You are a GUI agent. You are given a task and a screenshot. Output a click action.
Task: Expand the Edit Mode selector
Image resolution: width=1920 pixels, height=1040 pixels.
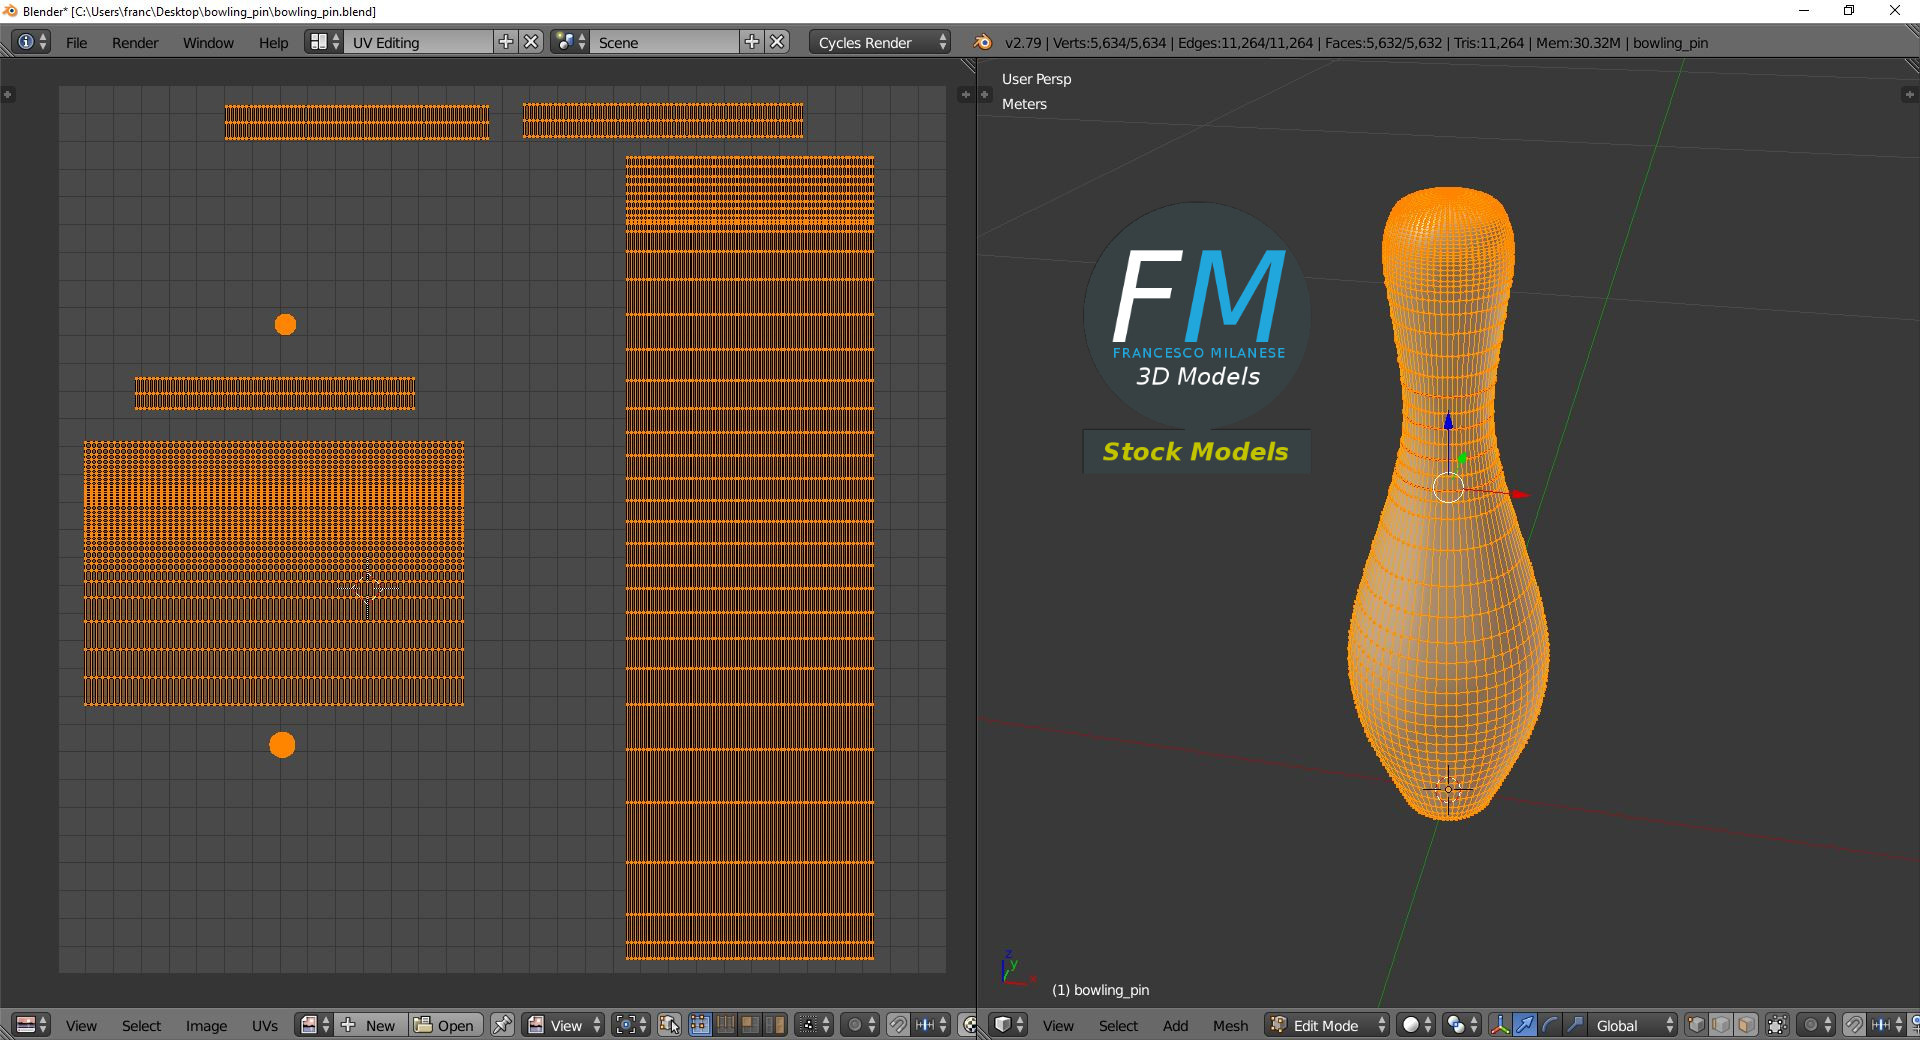[1327, 1025]
